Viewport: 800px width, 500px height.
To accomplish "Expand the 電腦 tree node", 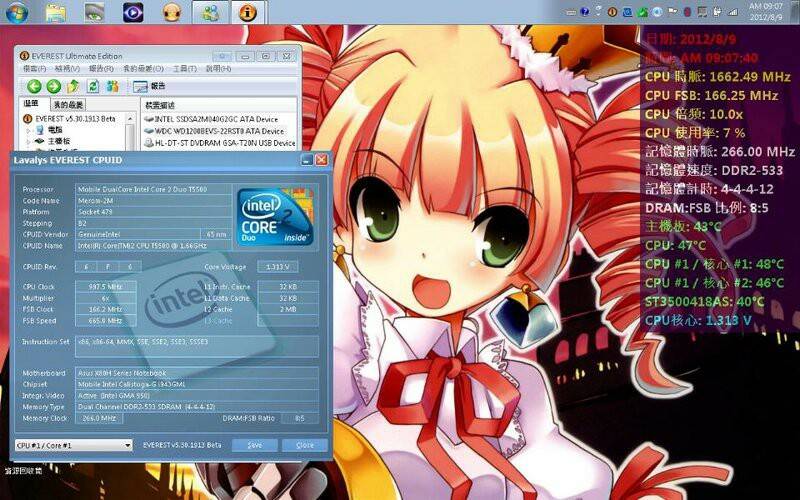I will pos(29,130).
